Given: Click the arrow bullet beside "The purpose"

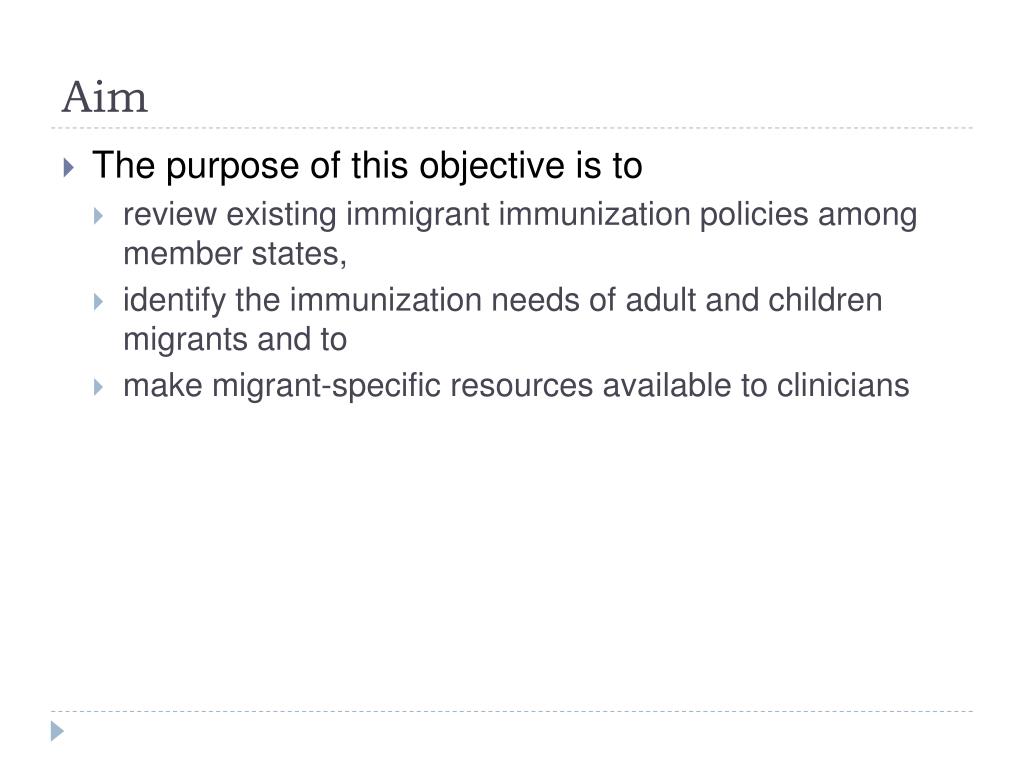Looking at the screenshot, I should point(69,168).
